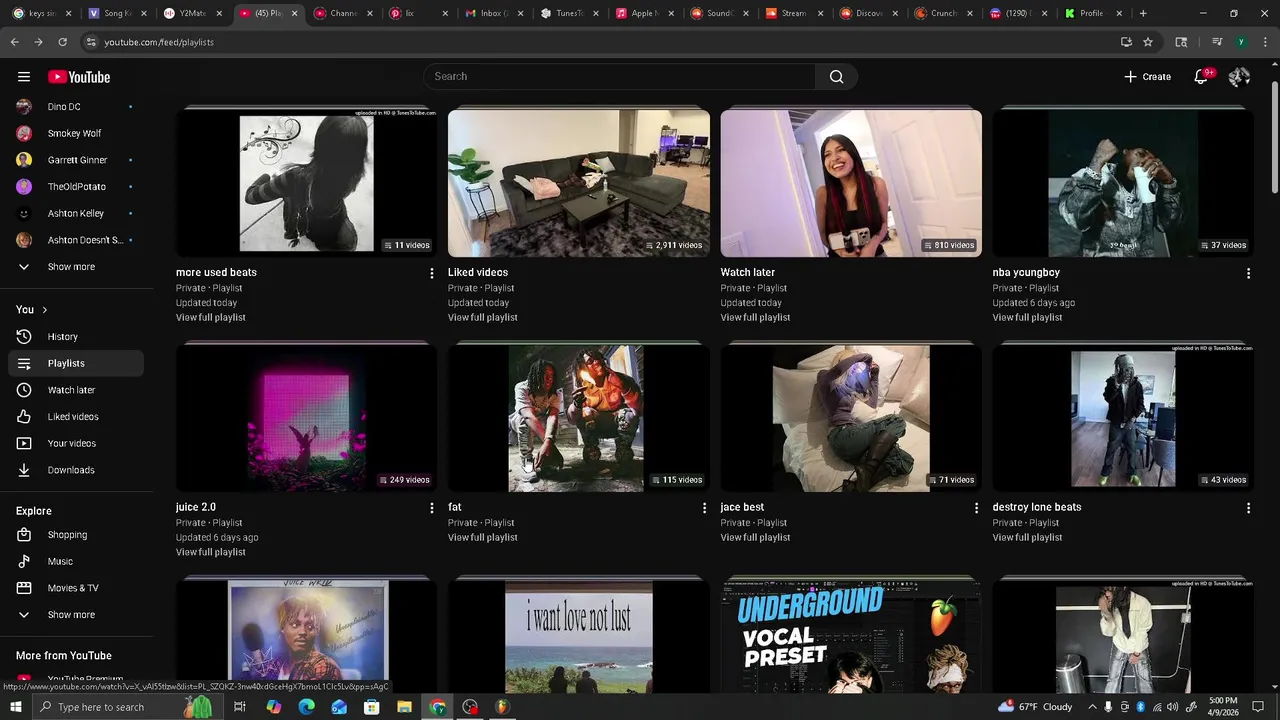View full playlist for Liked videos

pyautogui.click(x=482, y=317)
